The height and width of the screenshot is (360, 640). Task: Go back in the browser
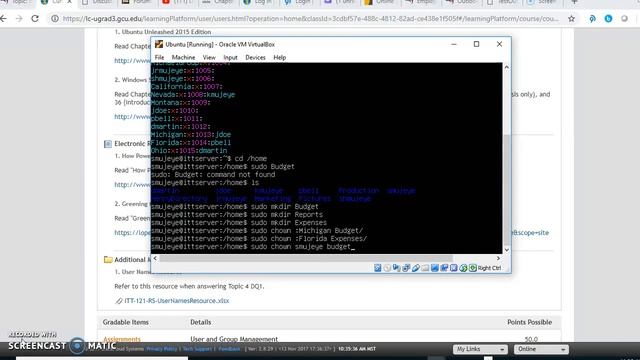click(x=4, y=18)
